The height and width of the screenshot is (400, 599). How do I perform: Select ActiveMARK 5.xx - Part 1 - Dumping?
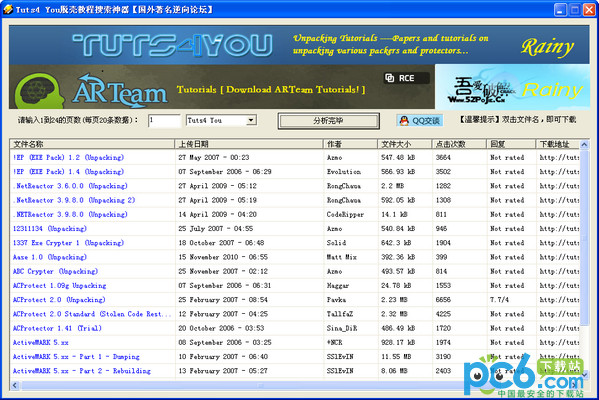click(x=76, y=357)
